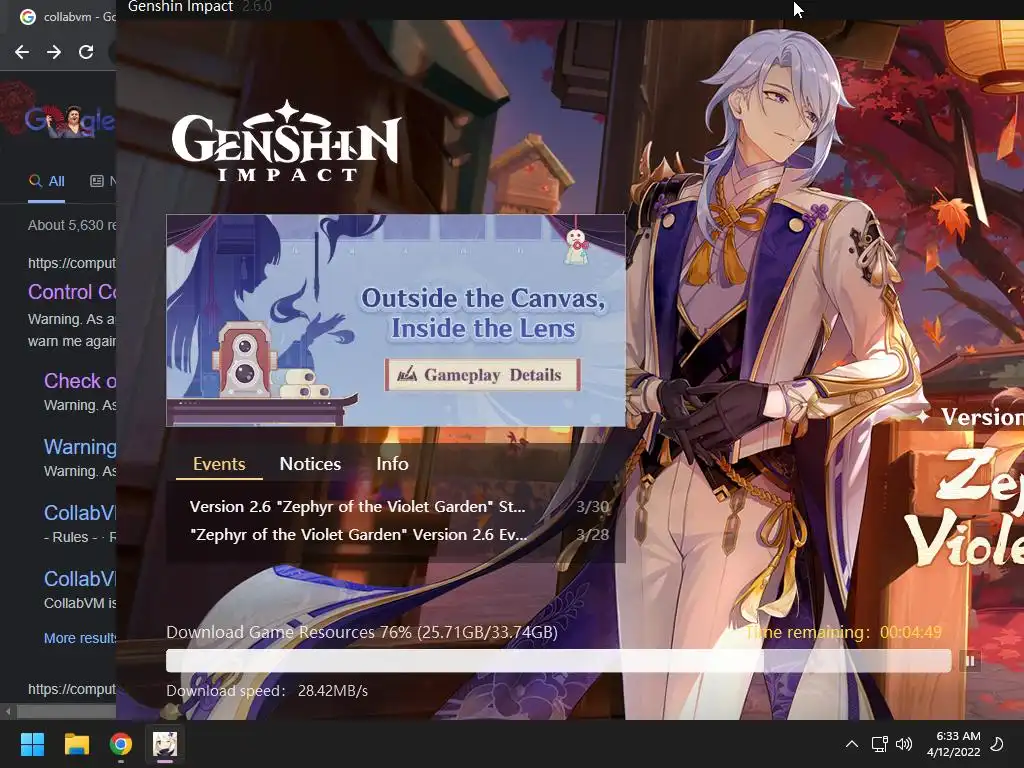The height and width of the screenshot is (768, 1024).
Task: Click Chrome's back arrow
Action: (22, 52)
